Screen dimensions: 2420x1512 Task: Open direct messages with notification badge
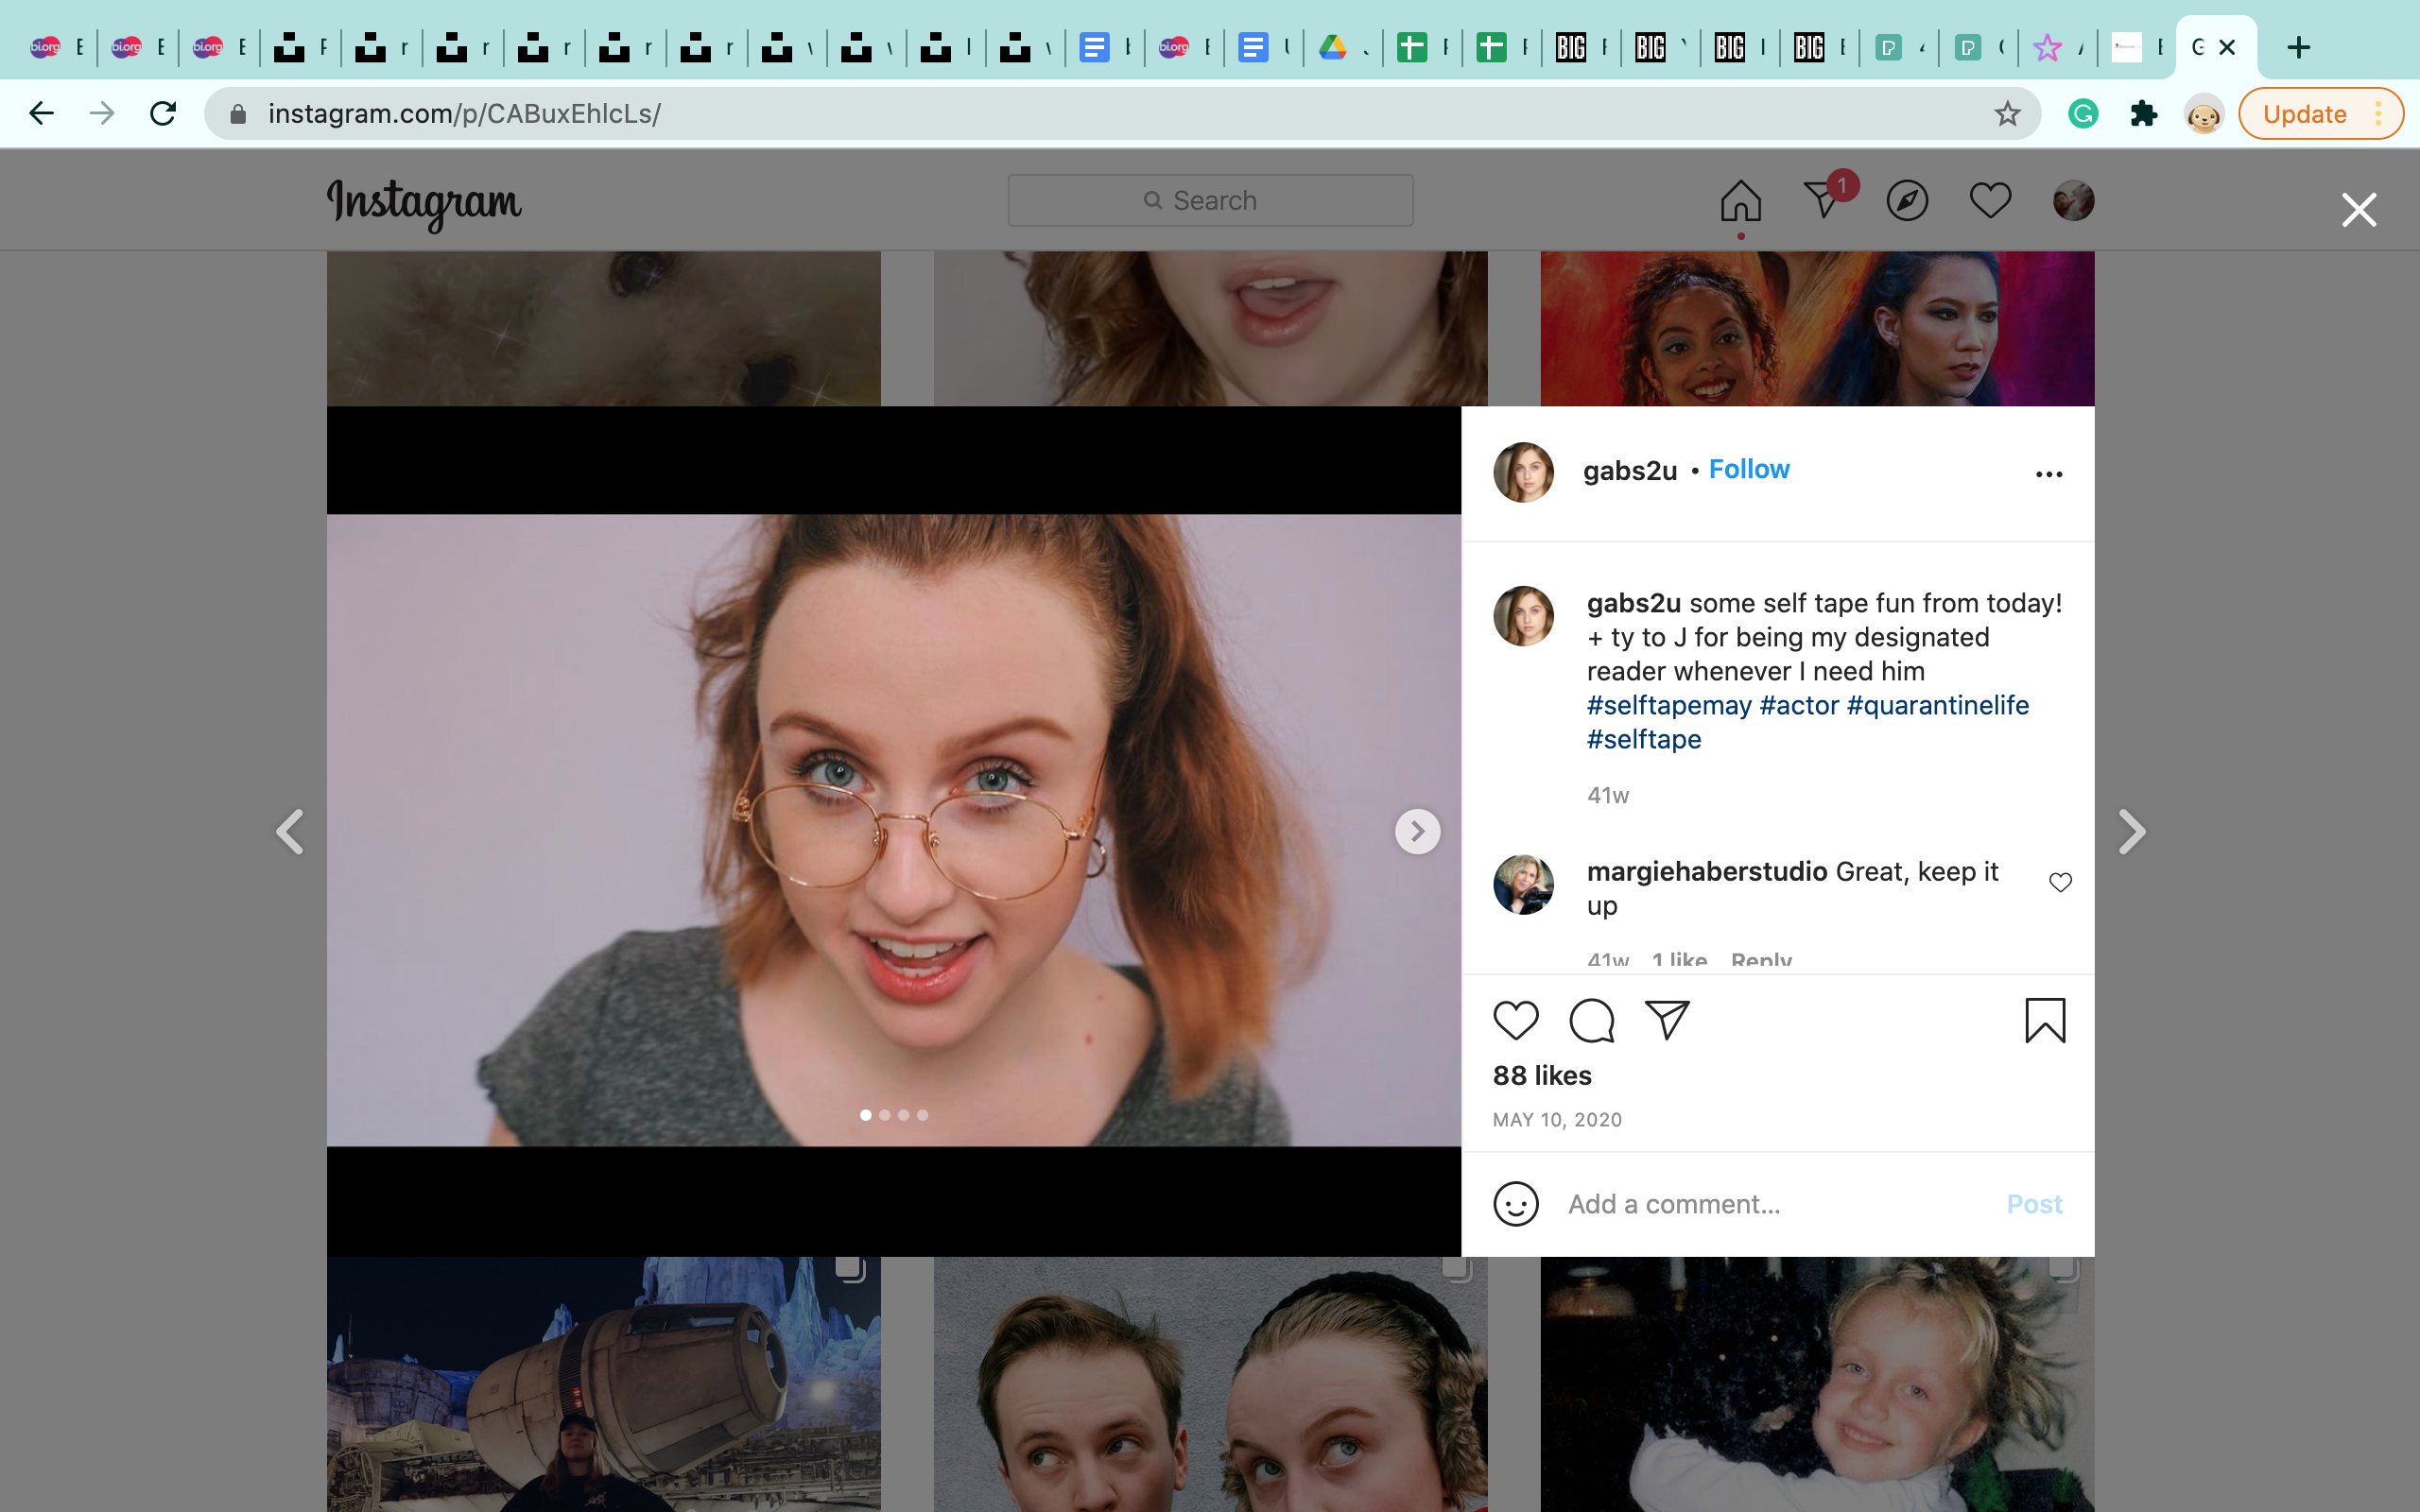[1823, 201]
